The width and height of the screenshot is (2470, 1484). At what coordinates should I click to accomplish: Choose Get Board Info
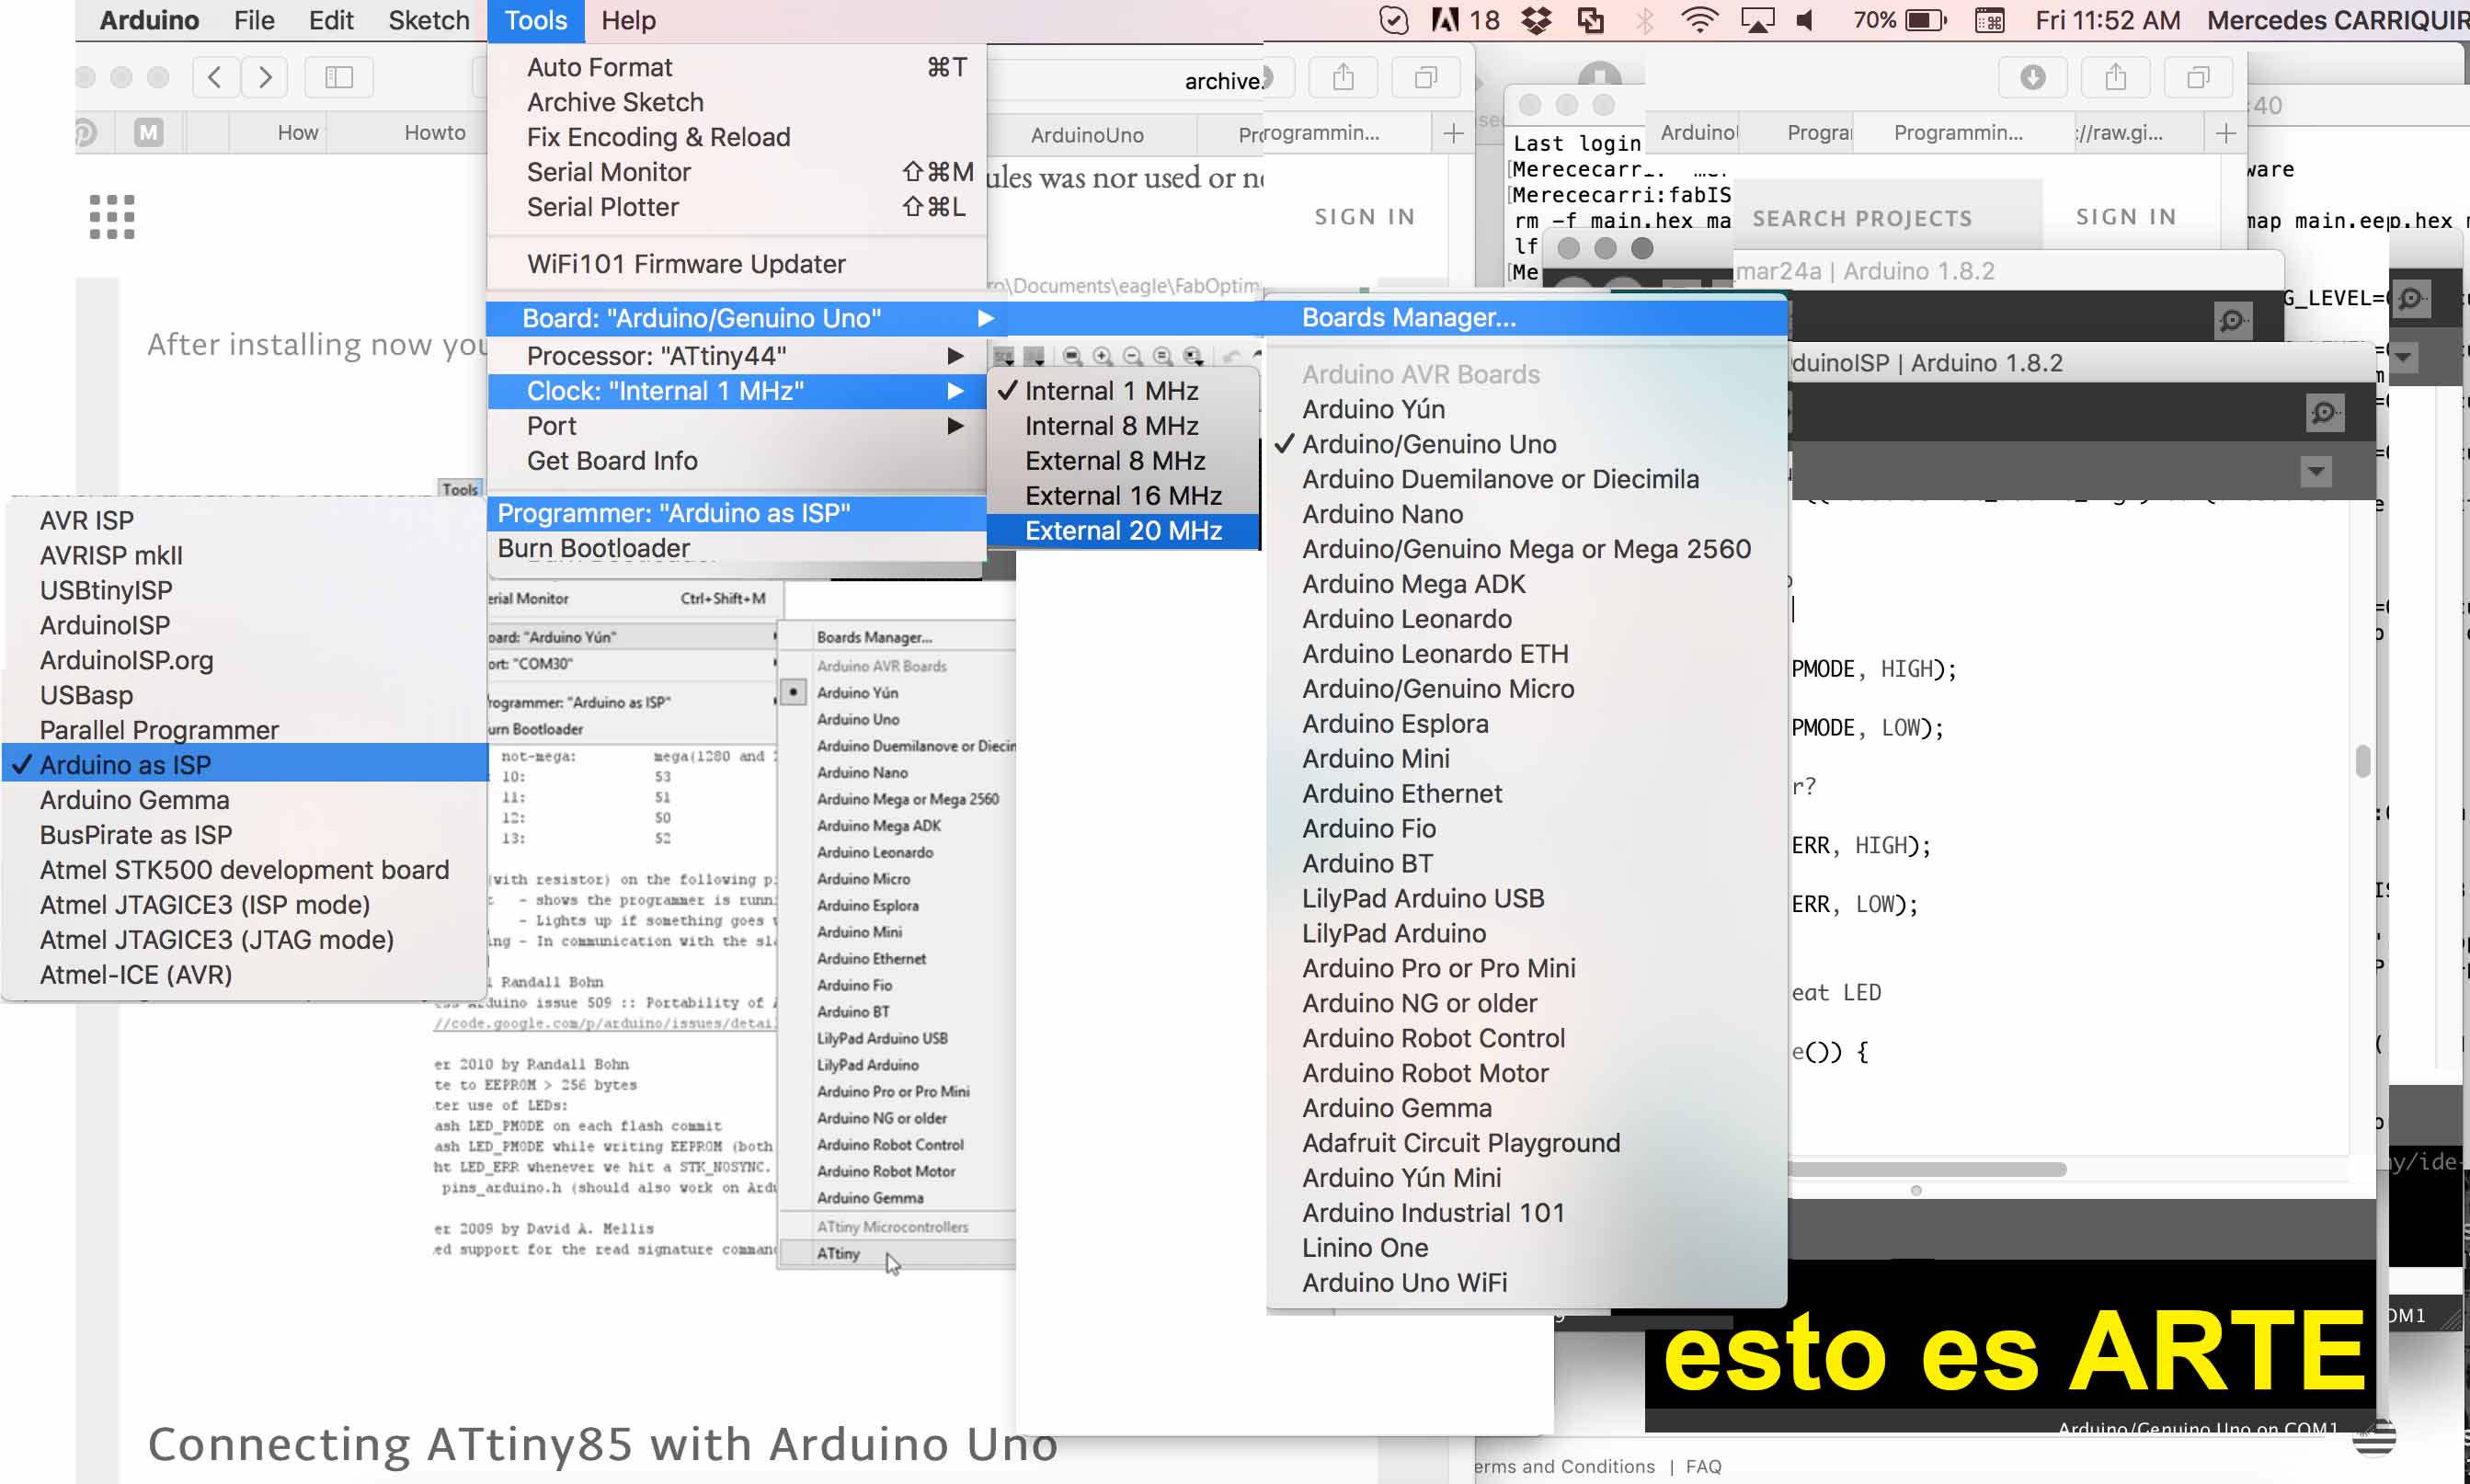(x=736, y=461)
